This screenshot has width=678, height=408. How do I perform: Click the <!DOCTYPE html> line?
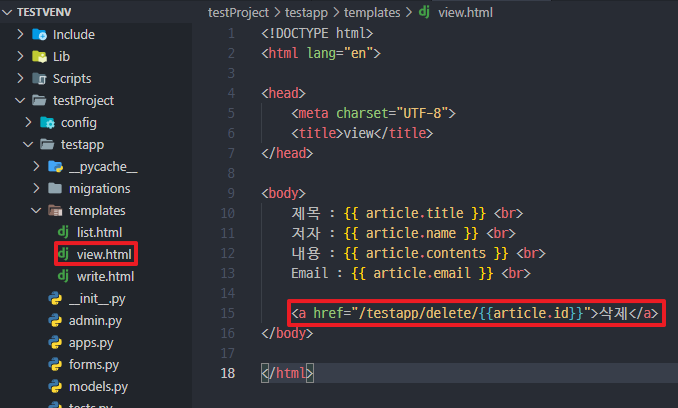tap(317, 33)
